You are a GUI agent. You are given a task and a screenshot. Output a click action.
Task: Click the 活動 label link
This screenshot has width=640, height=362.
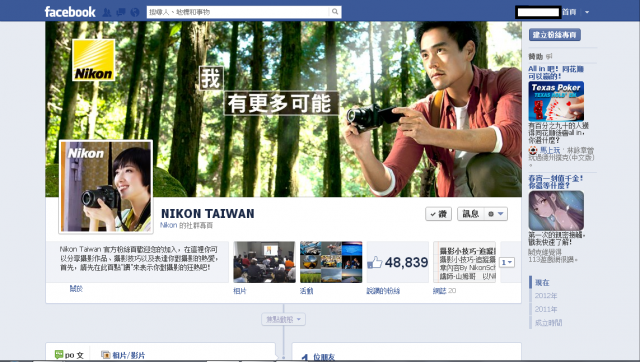pos(307,291)
